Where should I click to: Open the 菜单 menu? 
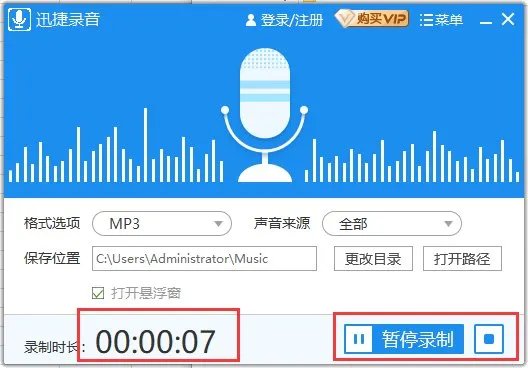[x=441, y=20]
